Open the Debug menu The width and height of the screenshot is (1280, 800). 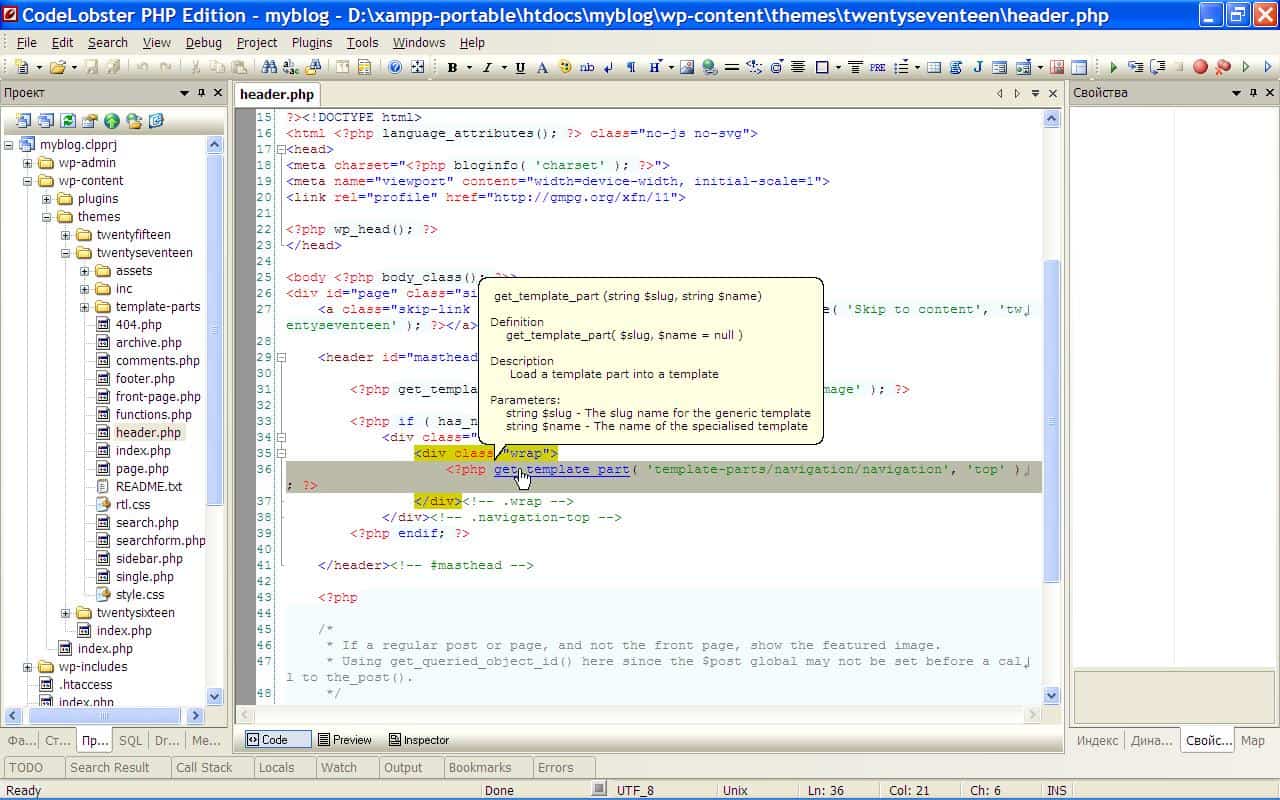pyautogui.click(x=204, y=42)
